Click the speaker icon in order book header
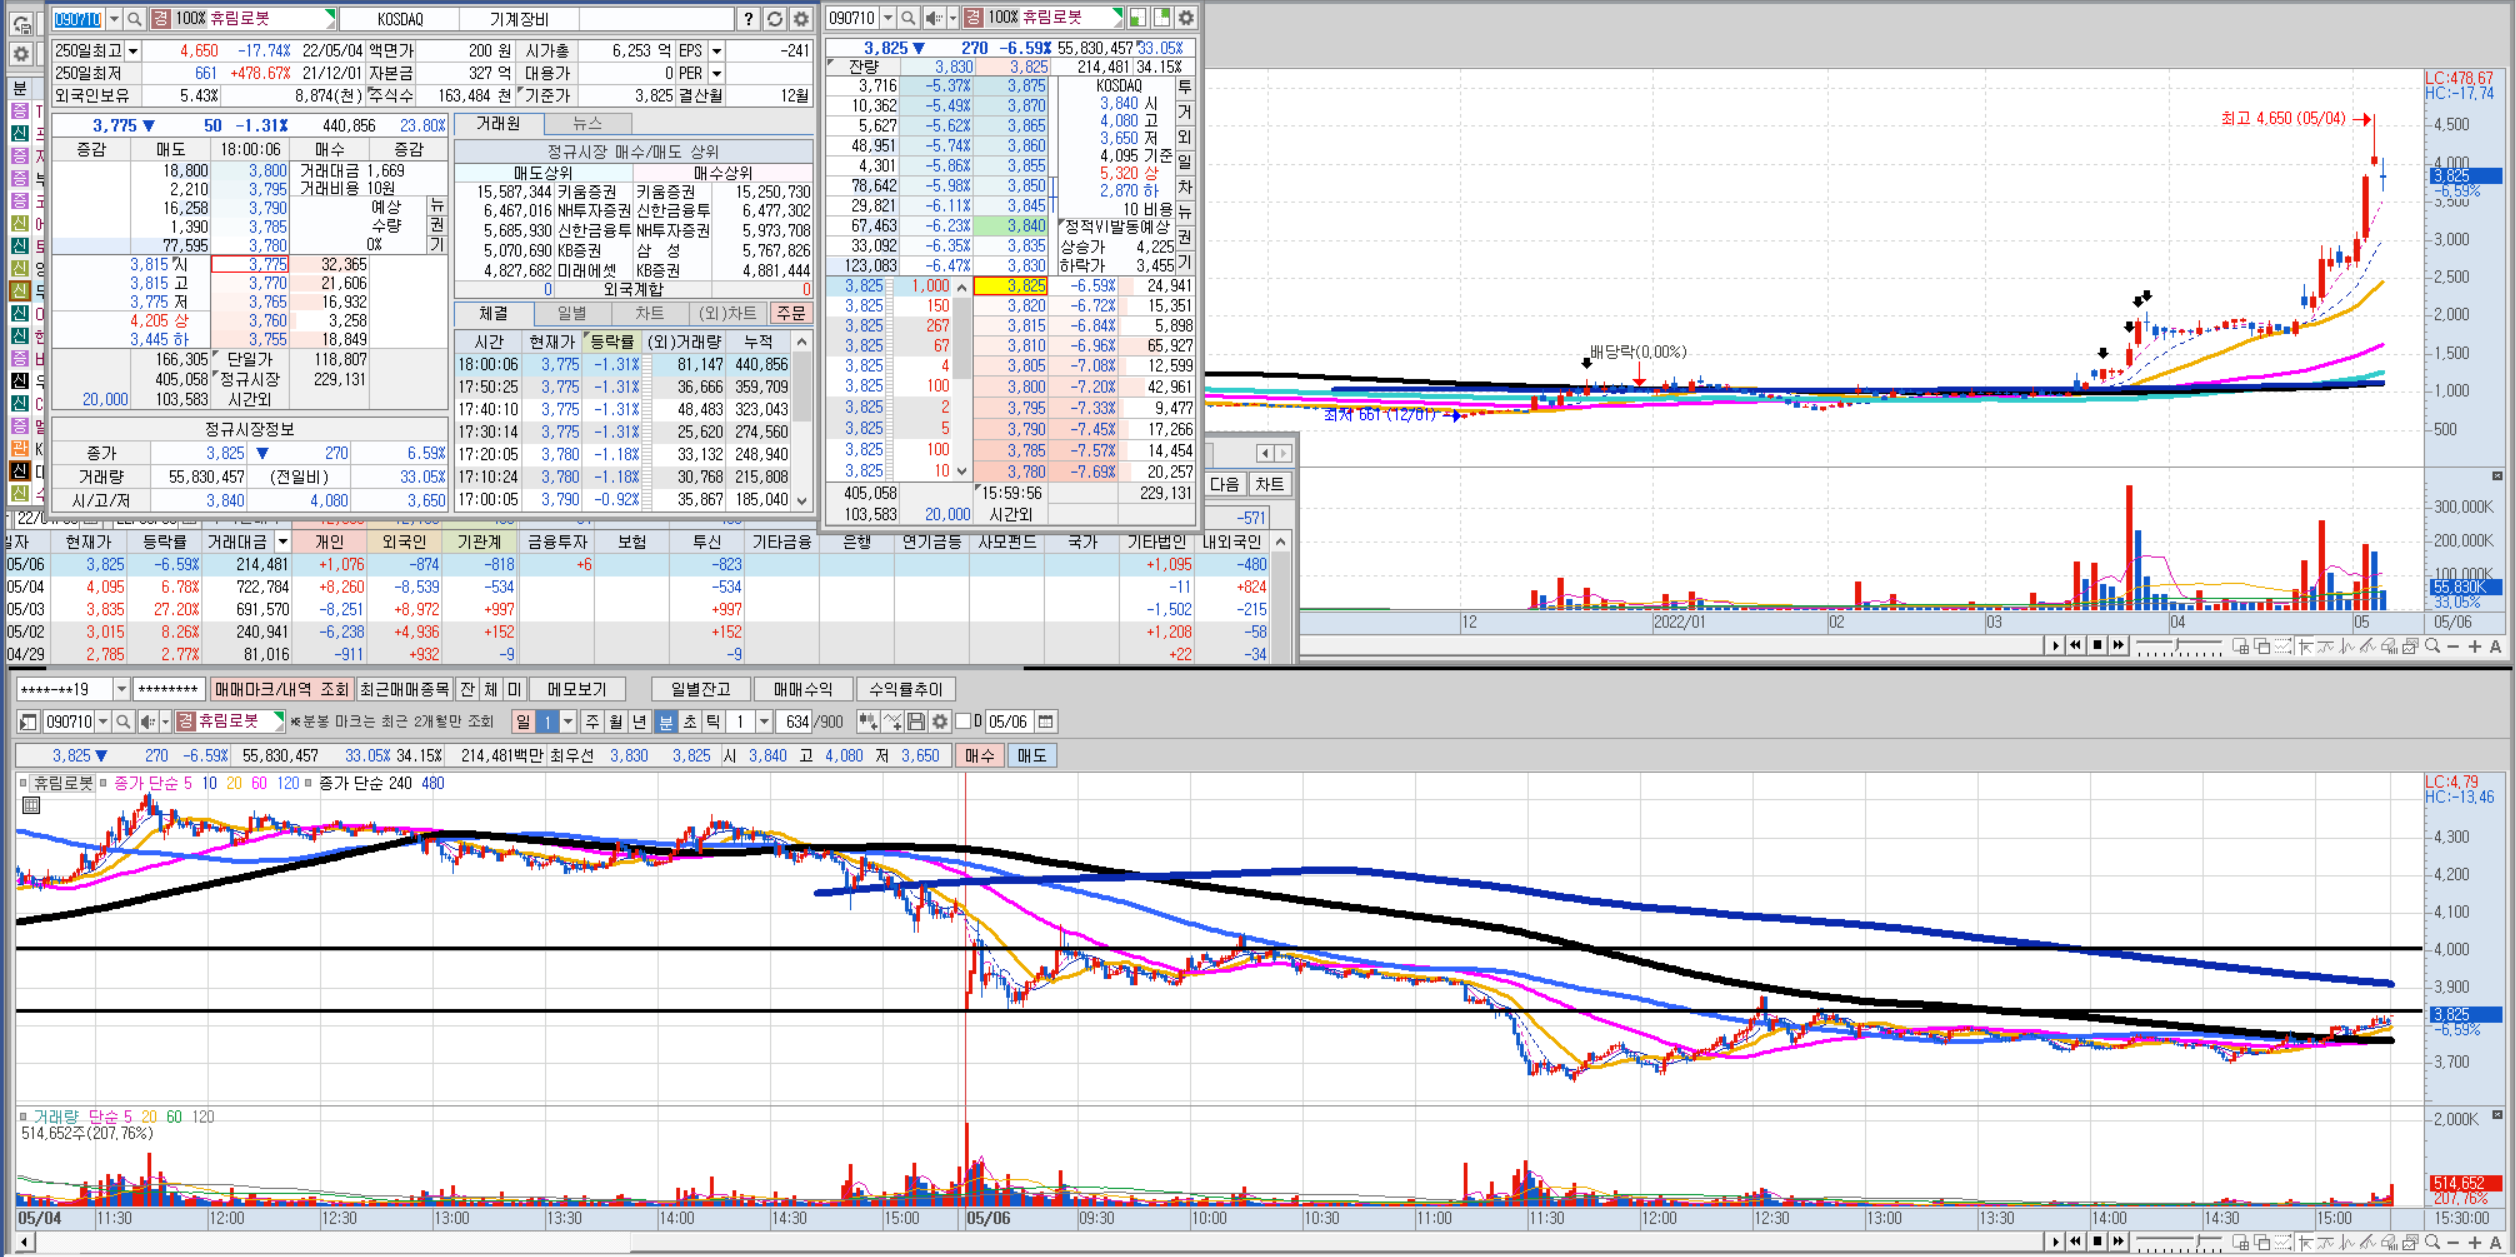This screenshot has width=2516, height=1257. point(934,18)
